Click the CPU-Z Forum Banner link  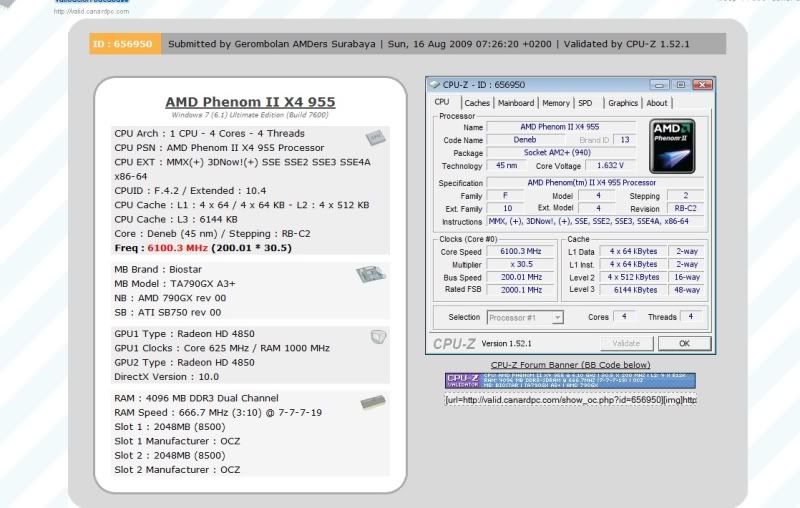tap(570, 365)
